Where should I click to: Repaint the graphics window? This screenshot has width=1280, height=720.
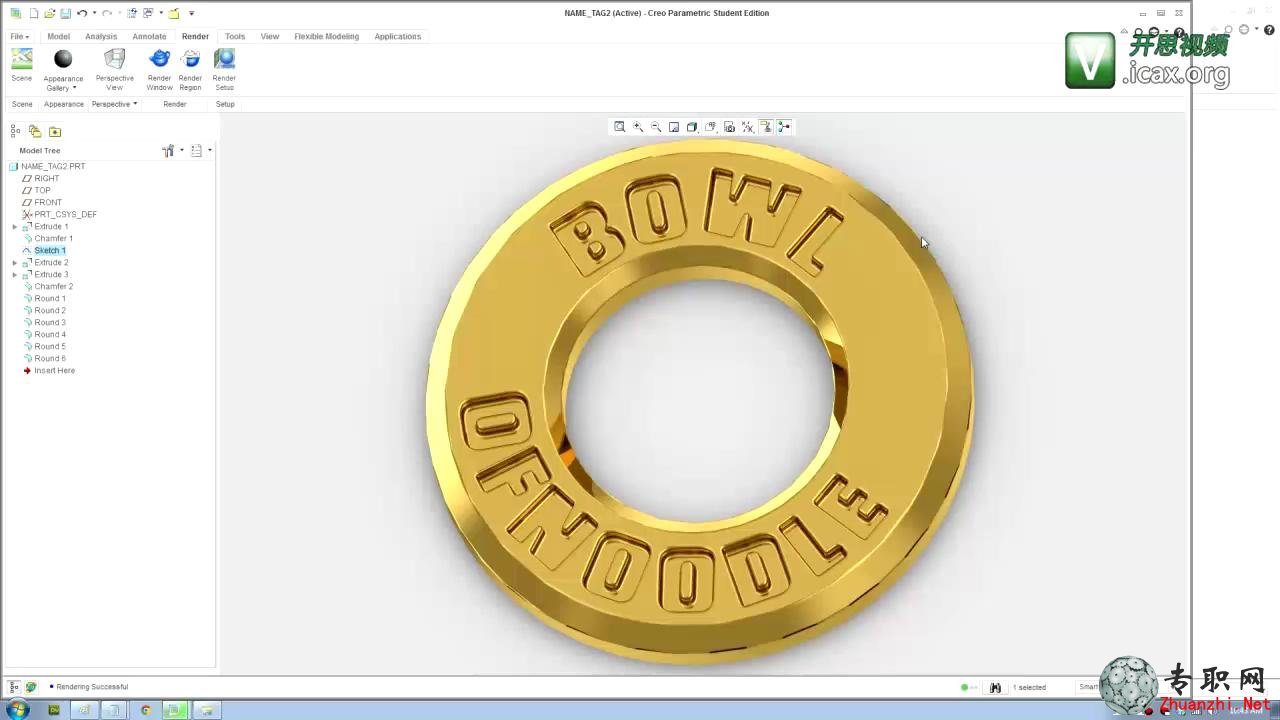[x=674, y=127]
